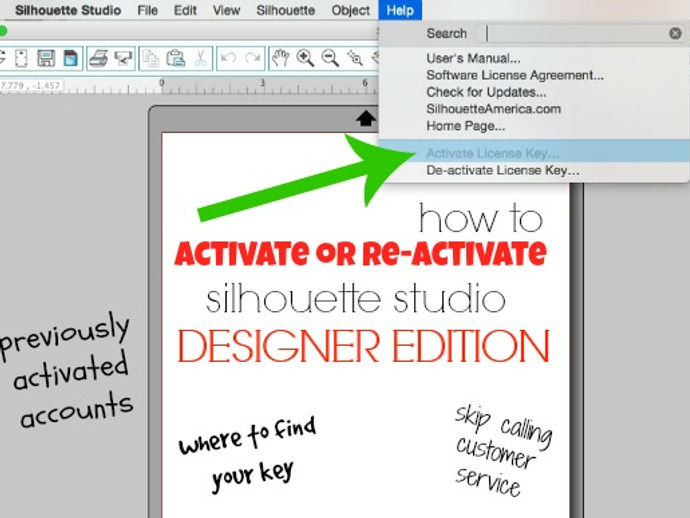The width and height of the screenshot is (690, 518).
Task: Select the 'DESIGNER EDITION' text on canvas
Action: (363, 346)
